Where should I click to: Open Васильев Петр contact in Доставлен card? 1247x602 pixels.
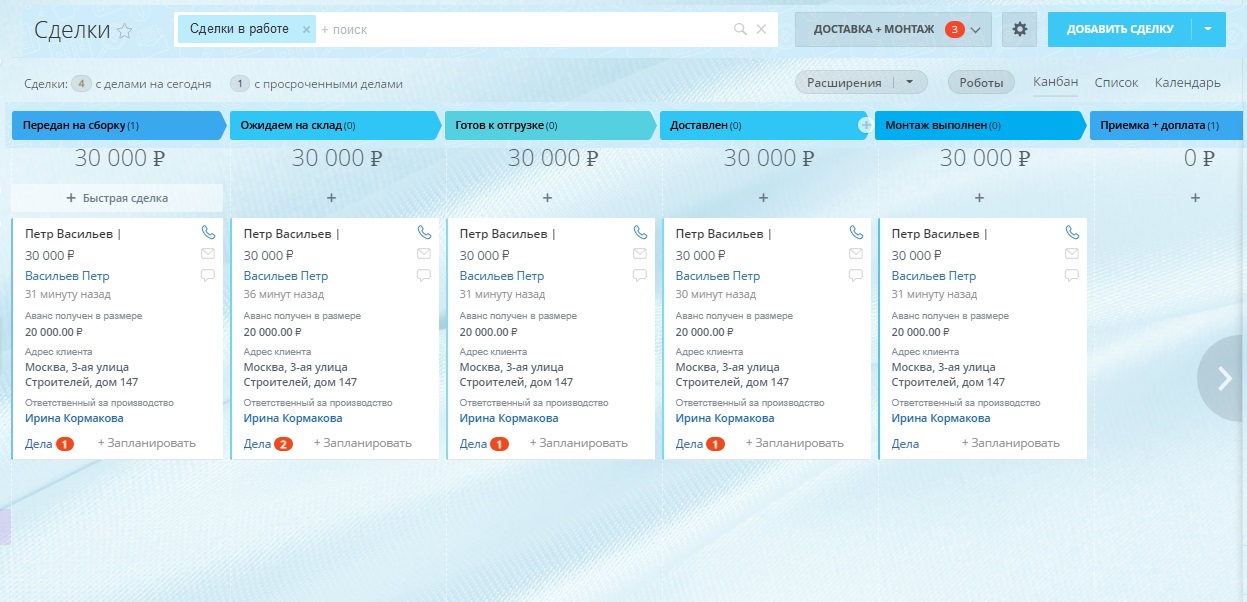718,276
